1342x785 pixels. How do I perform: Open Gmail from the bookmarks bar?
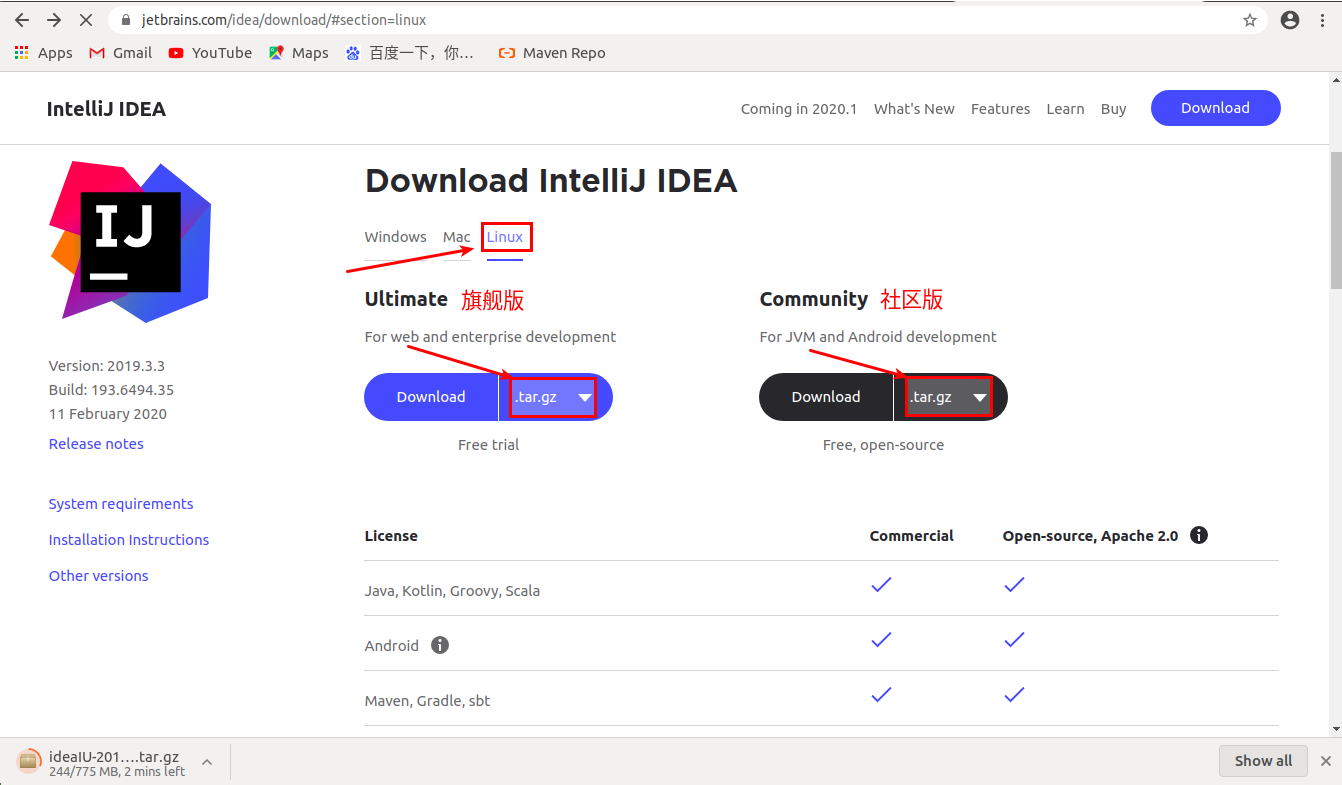[x=119, y=52]
